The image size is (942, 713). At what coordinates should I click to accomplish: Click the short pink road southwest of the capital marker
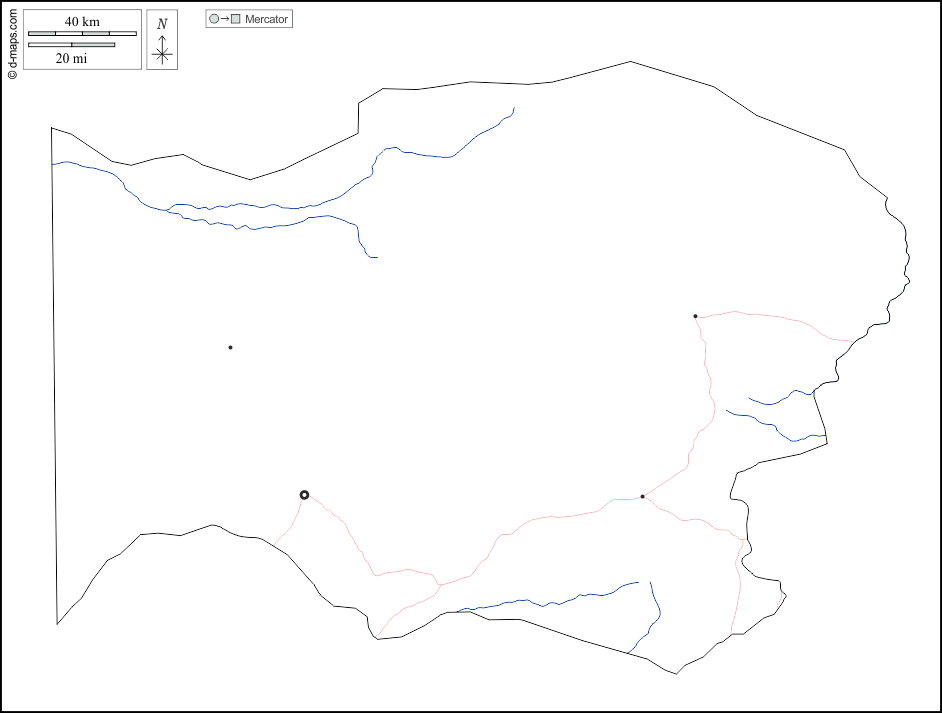coord(291,525)
